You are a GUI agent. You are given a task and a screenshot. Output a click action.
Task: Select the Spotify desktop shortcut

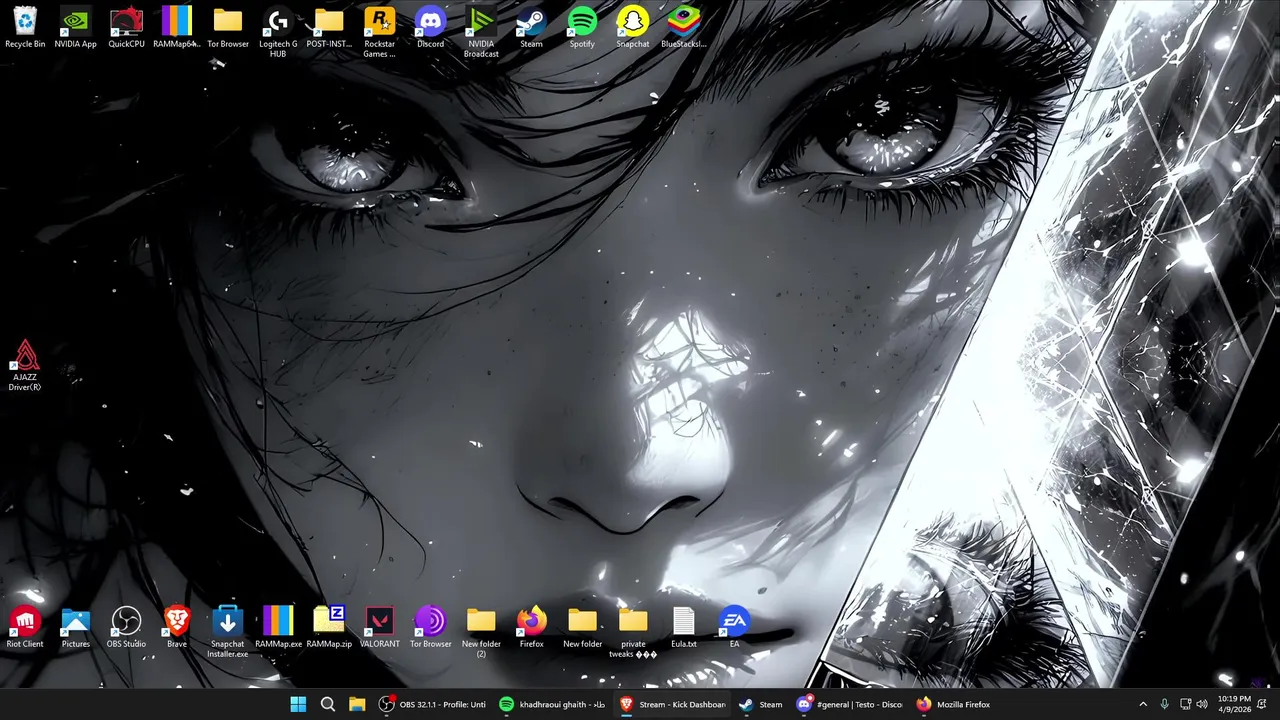tap(582, 28)
